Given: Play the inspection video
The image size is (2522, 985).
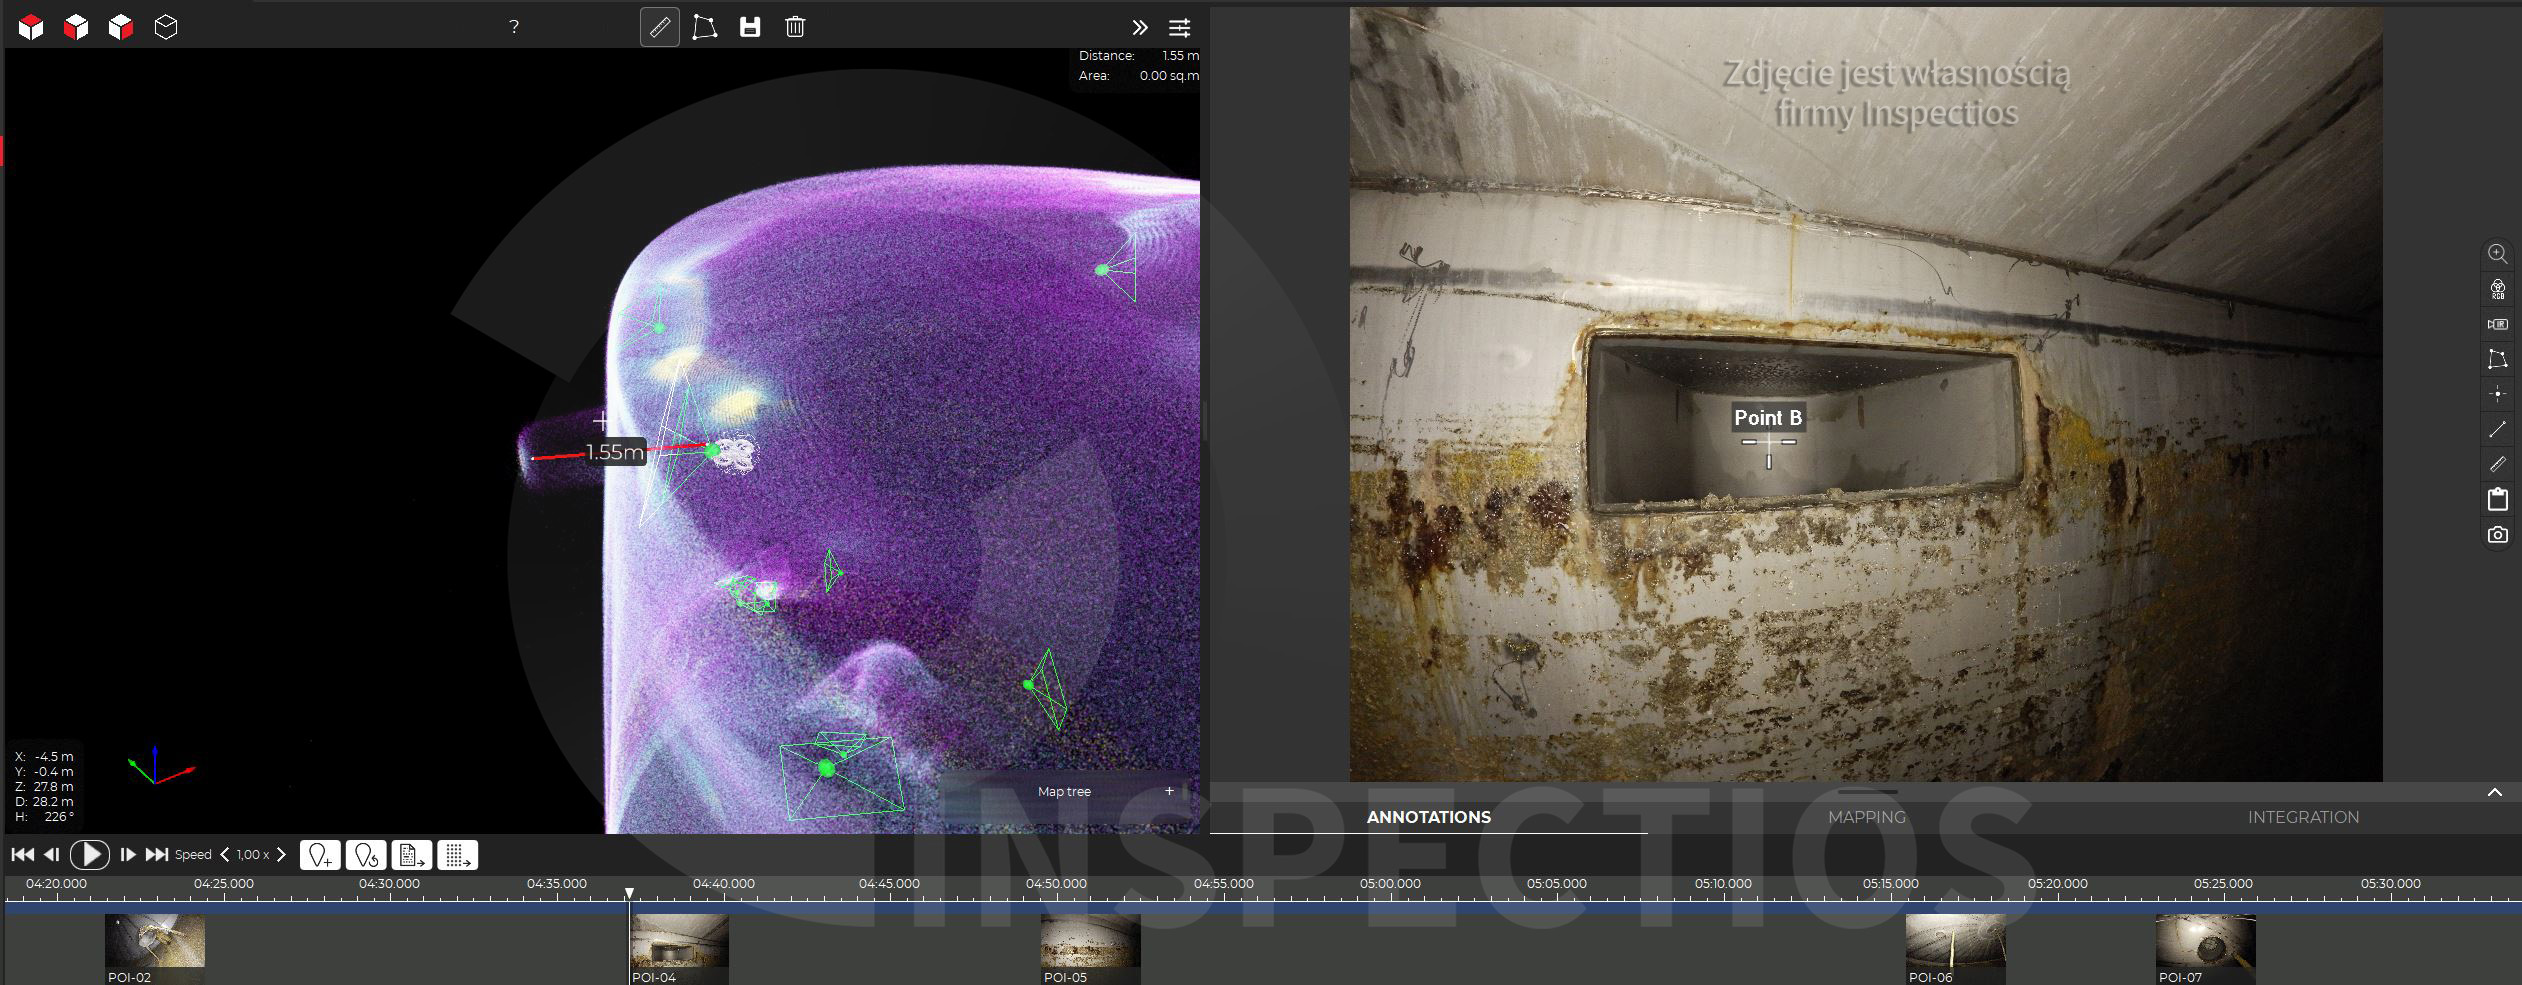Looking at the screenshot, I should pyautogui.click(x=90, y=854).
